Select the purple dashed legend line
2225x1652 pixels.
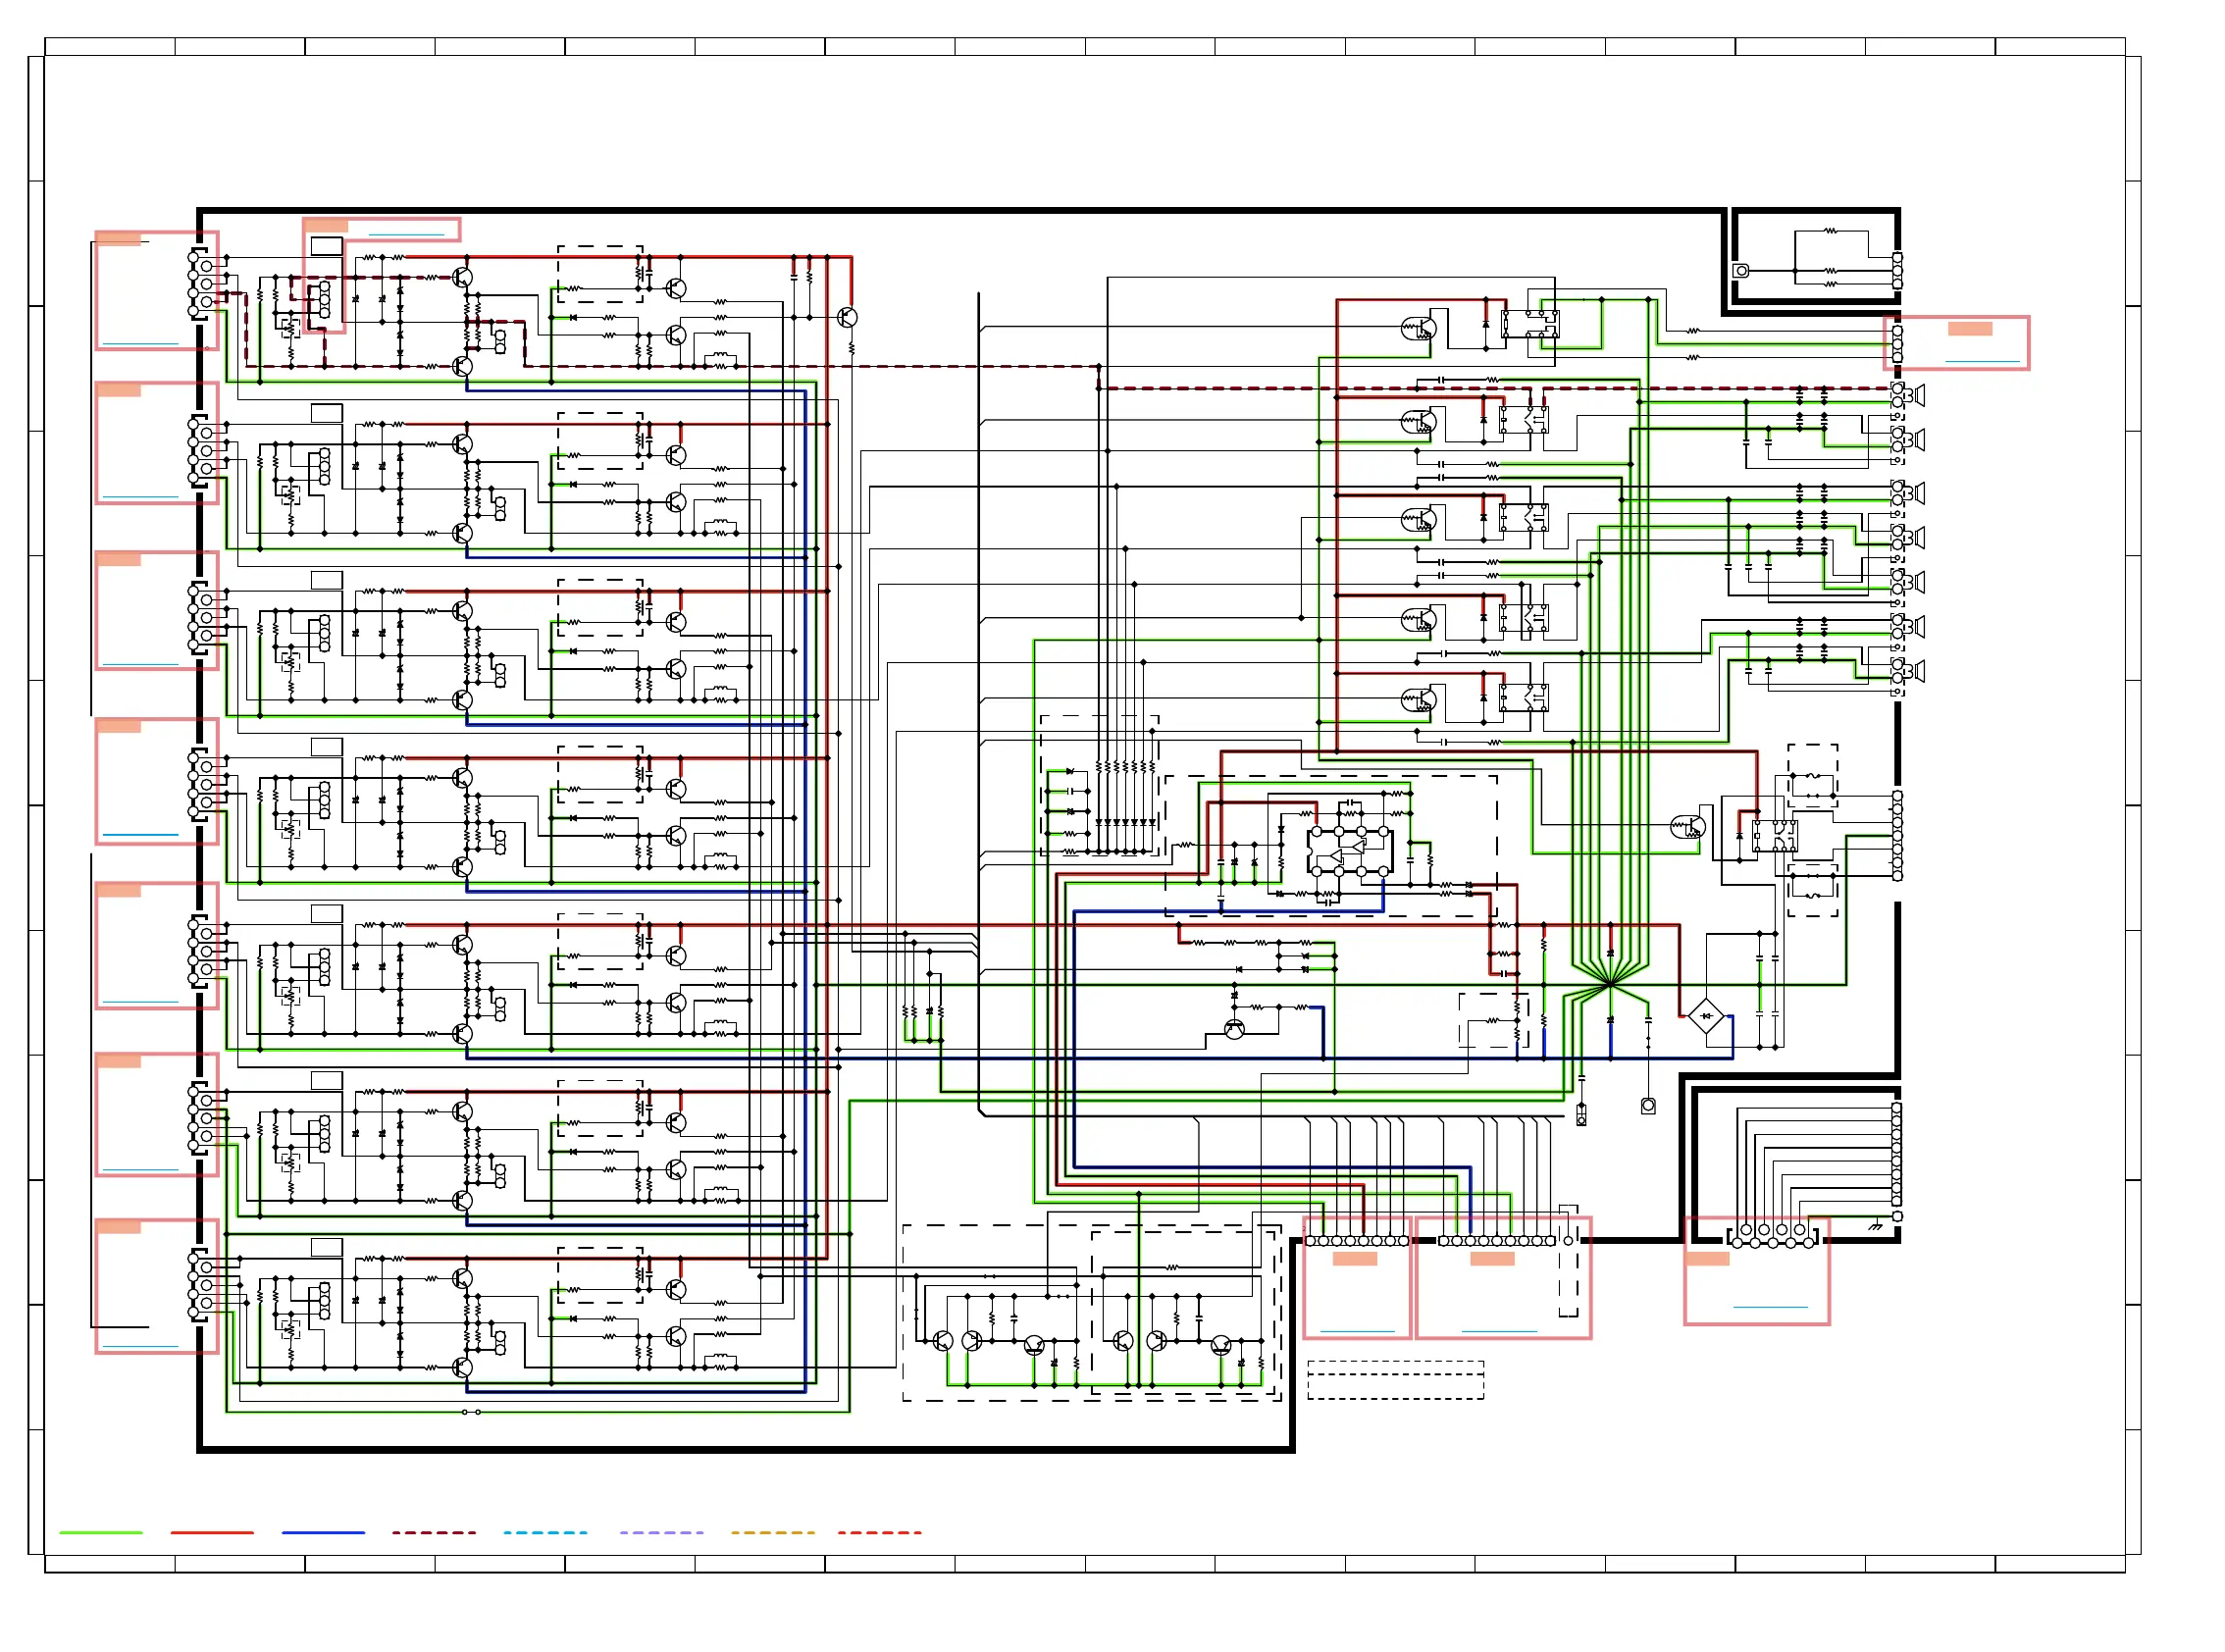point(661,1532)
